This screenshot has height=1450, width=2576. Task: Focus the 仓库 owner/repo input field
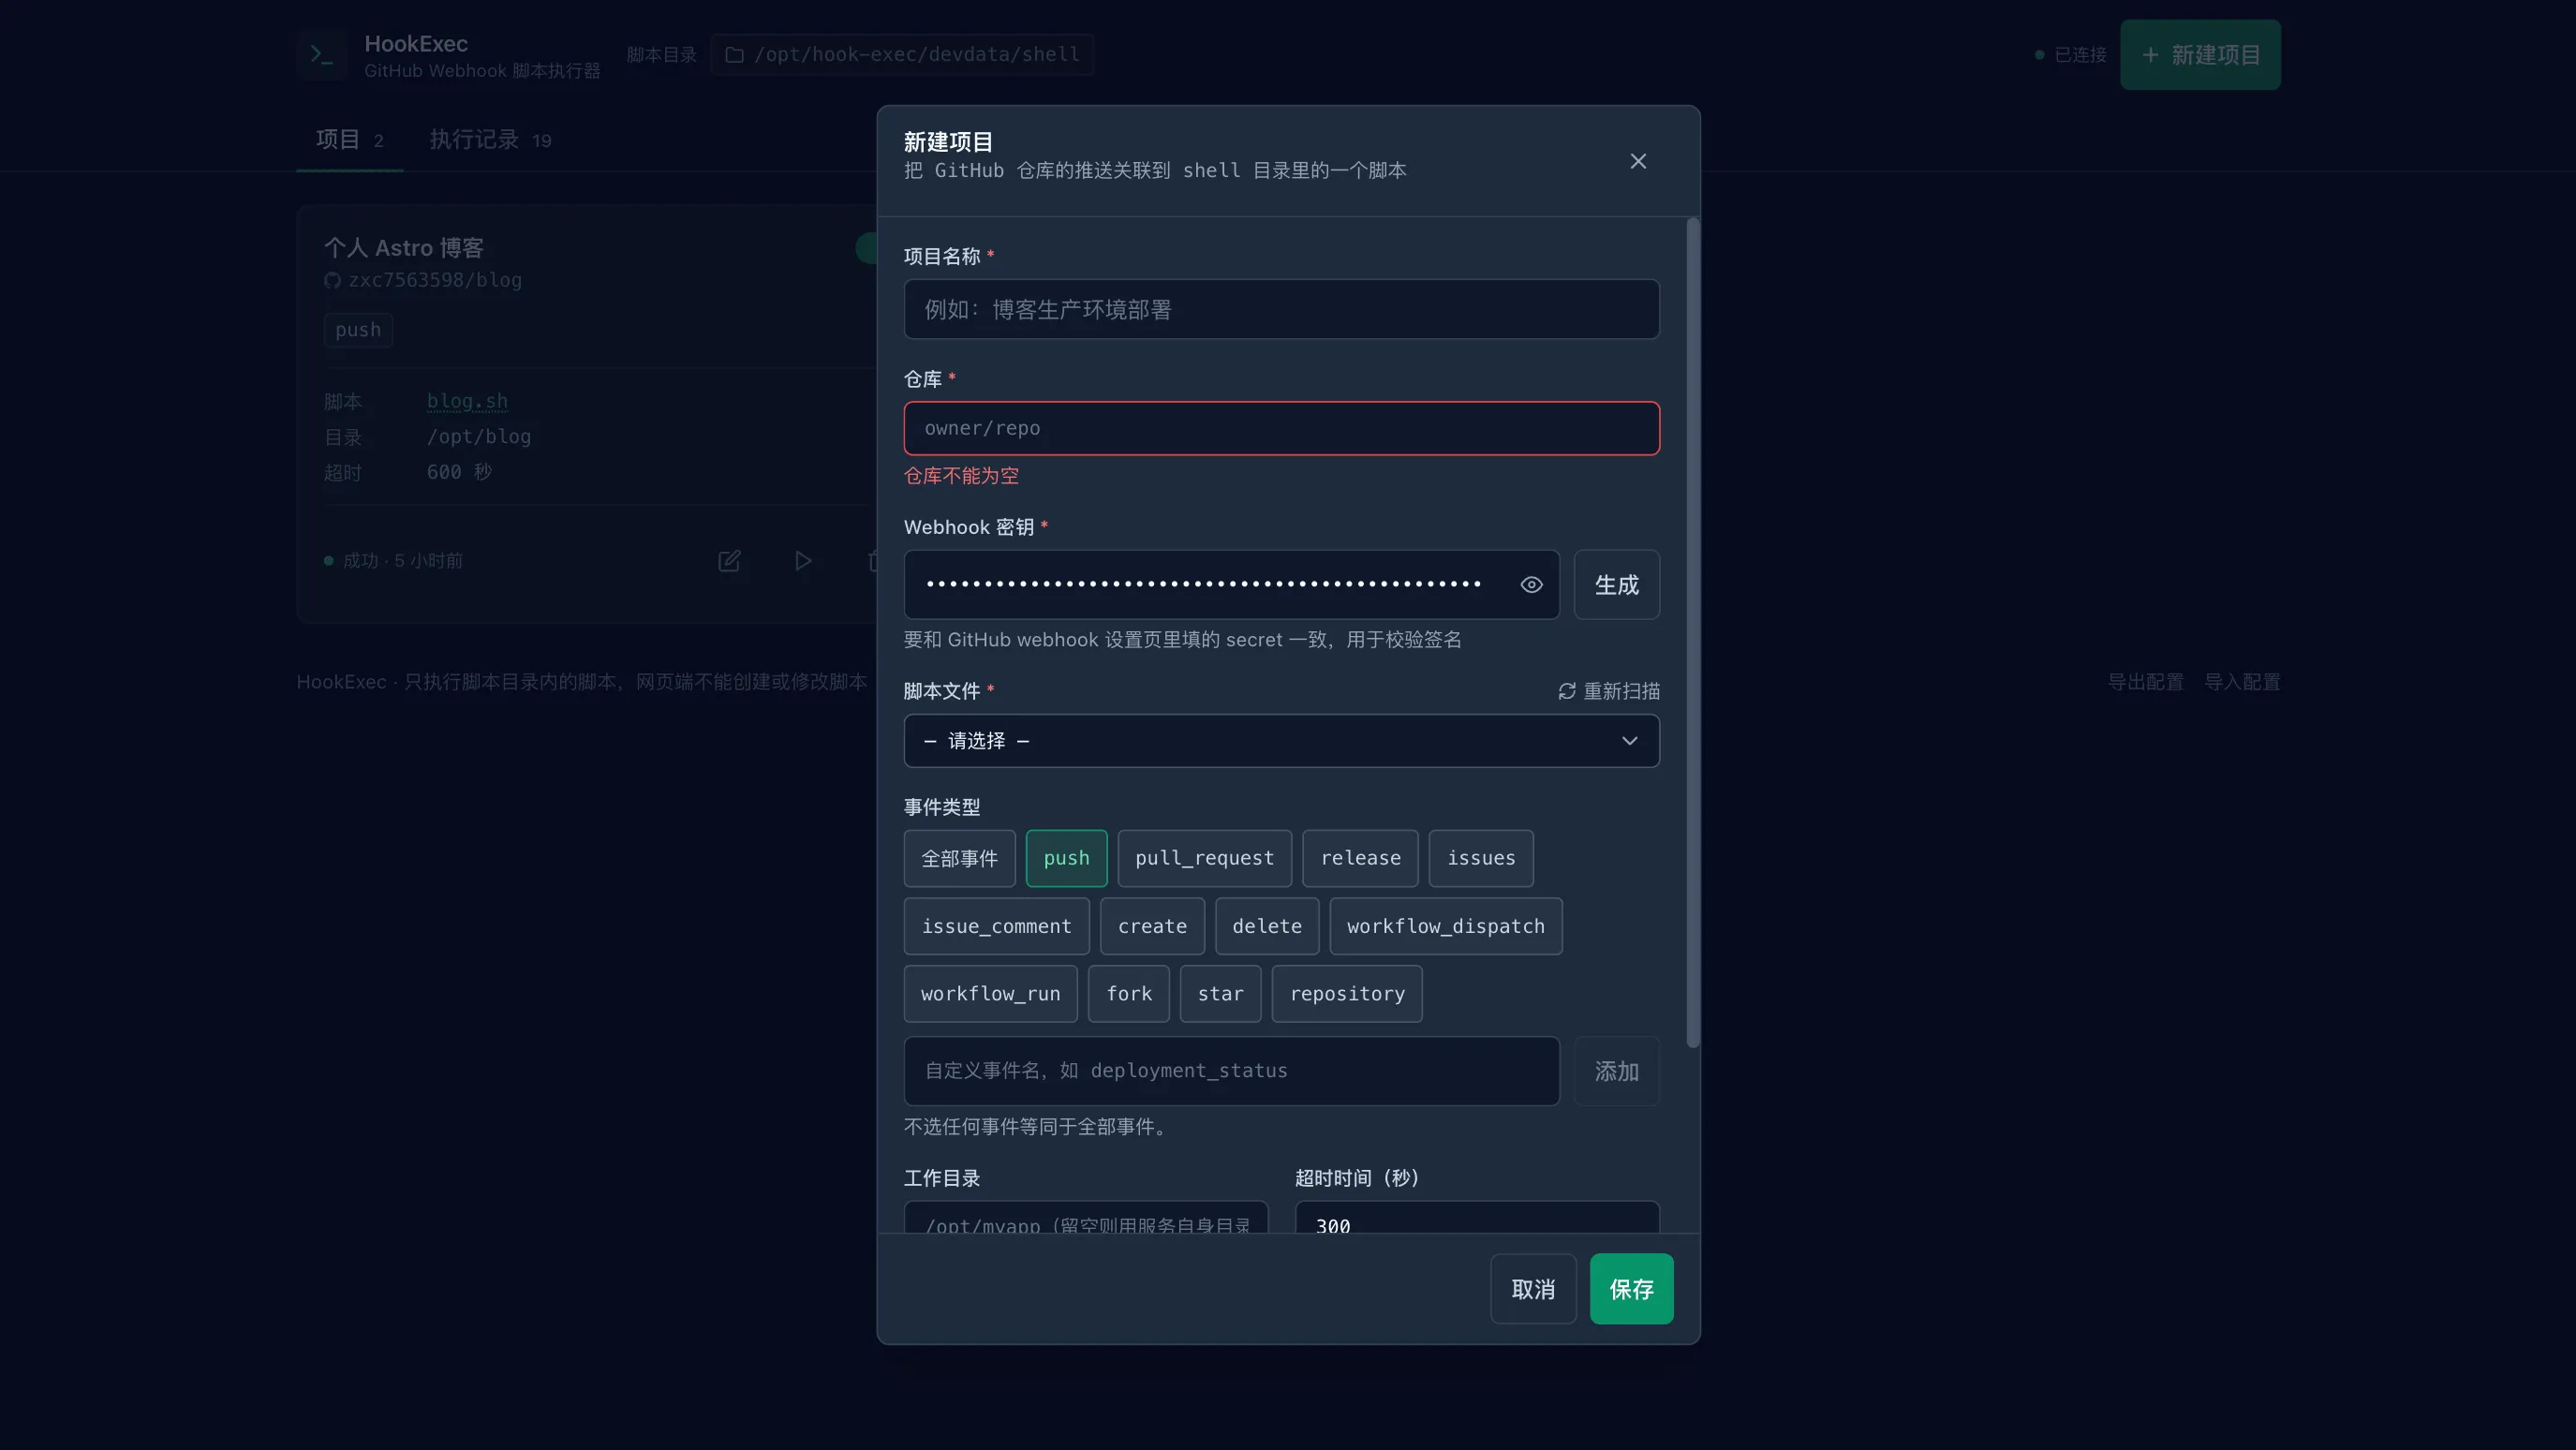click(x=1281, y=428)
